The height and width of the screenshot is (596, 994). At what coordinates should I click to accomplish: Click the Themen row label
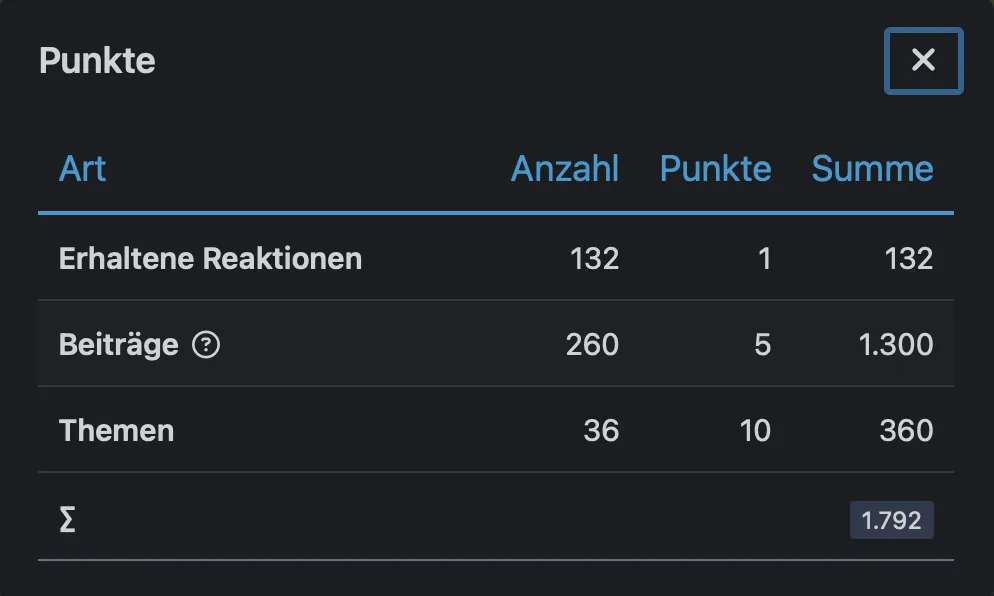(x=116, y=431)
